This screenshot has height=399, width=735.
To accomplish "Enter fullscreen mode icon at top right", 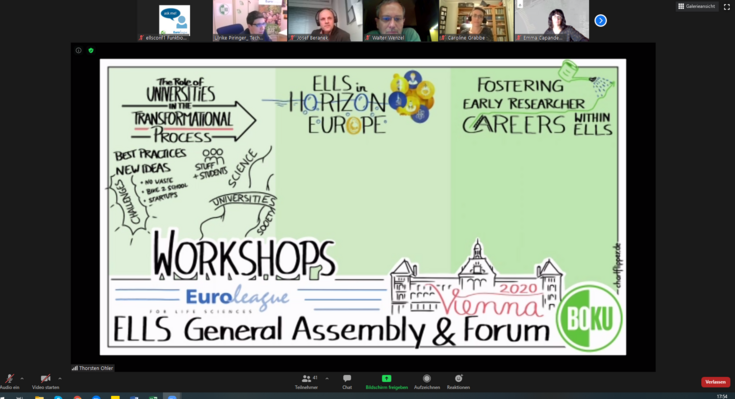I will tap(727, 6).
